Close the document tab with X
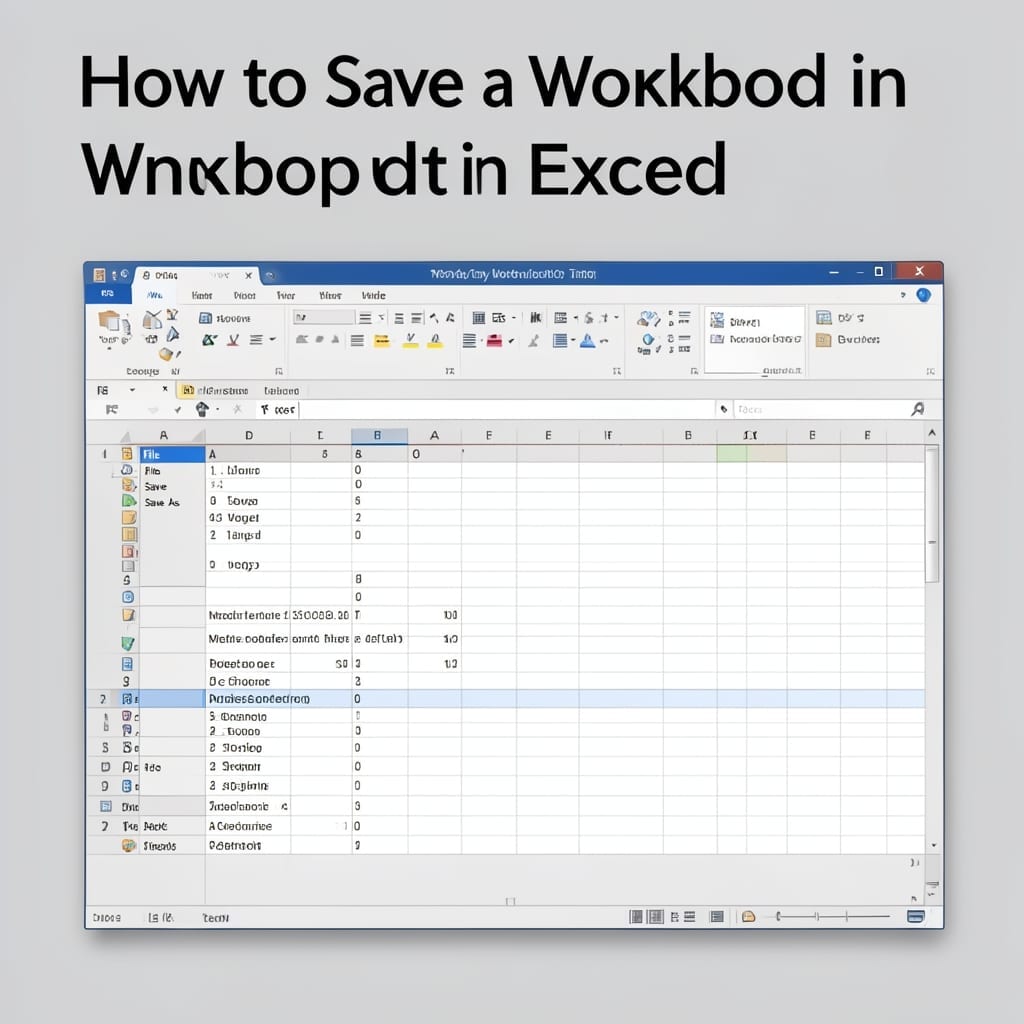This screenshot has width=1024, height=1024. pyautogui.click(x=248, y=276)
